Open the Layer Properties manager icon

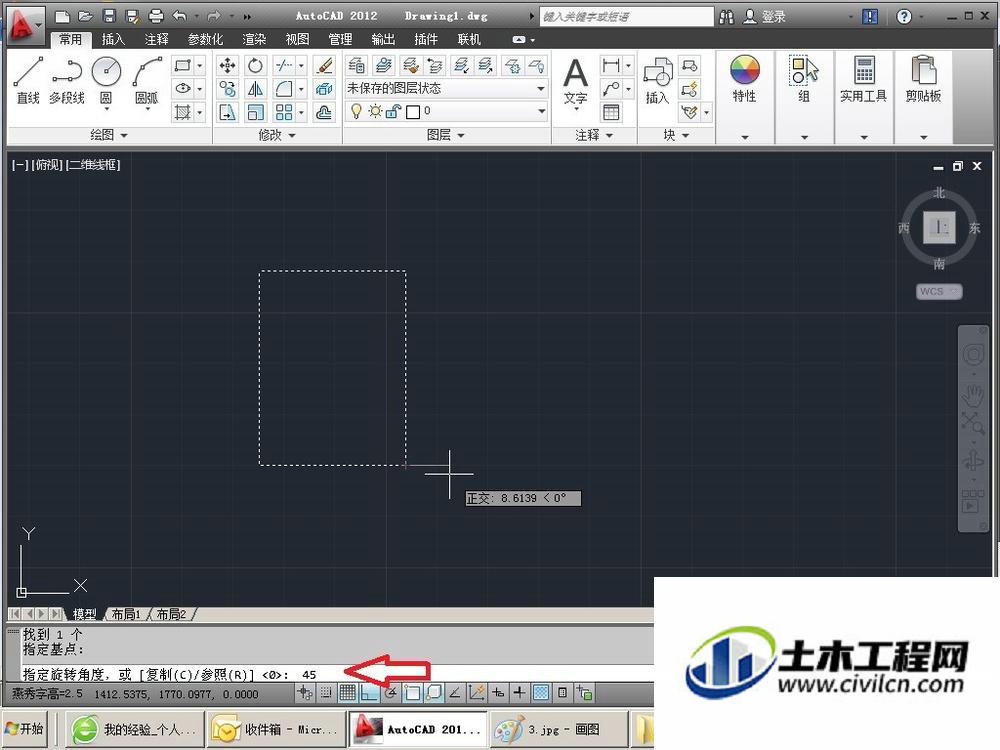(357, 65)
